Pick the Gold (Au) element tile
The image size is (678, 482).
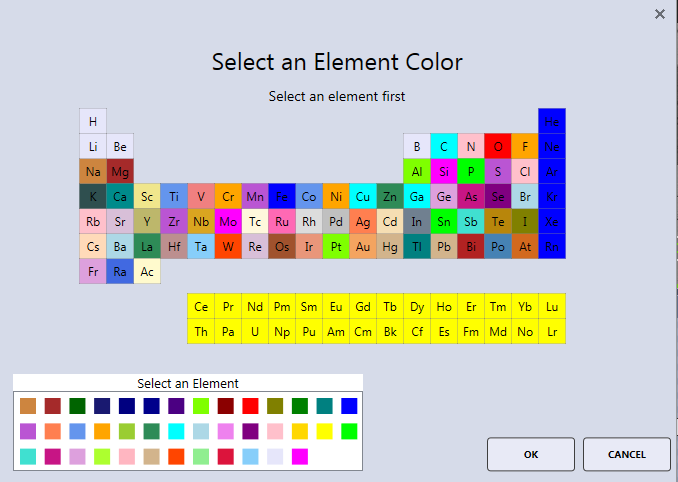coord(363,247)
